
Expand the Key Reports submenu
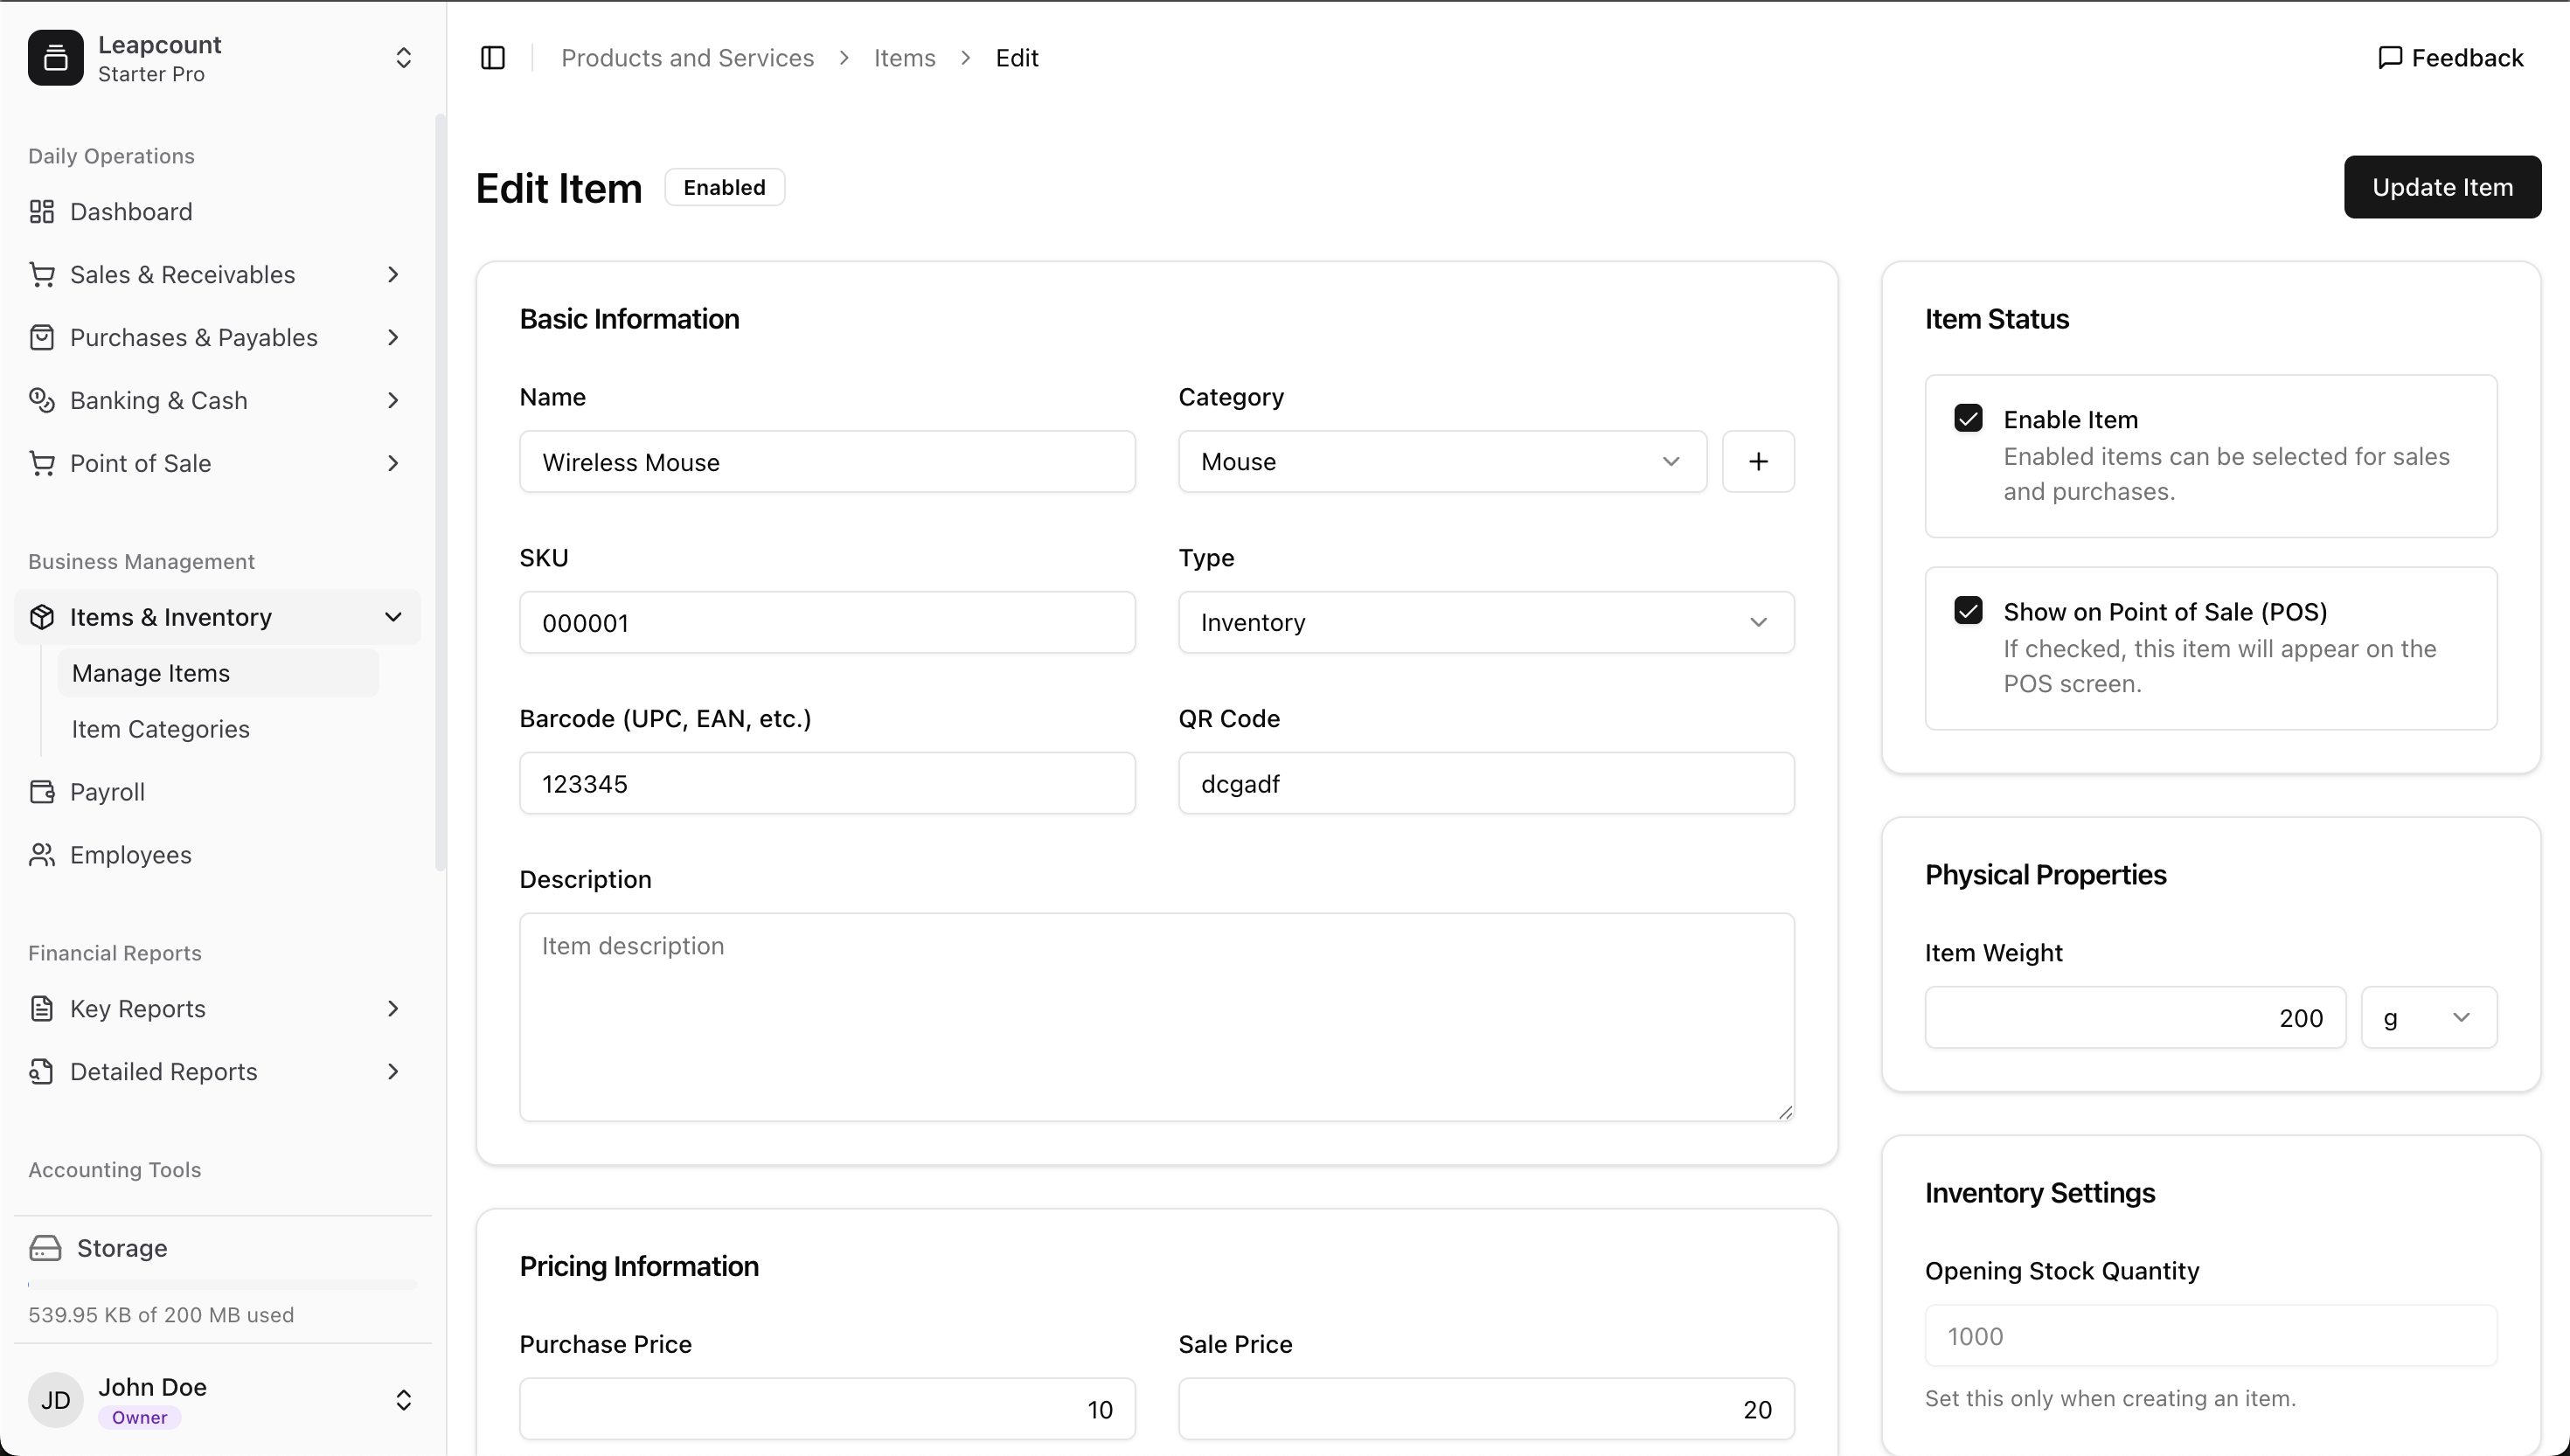[393, 1009]
